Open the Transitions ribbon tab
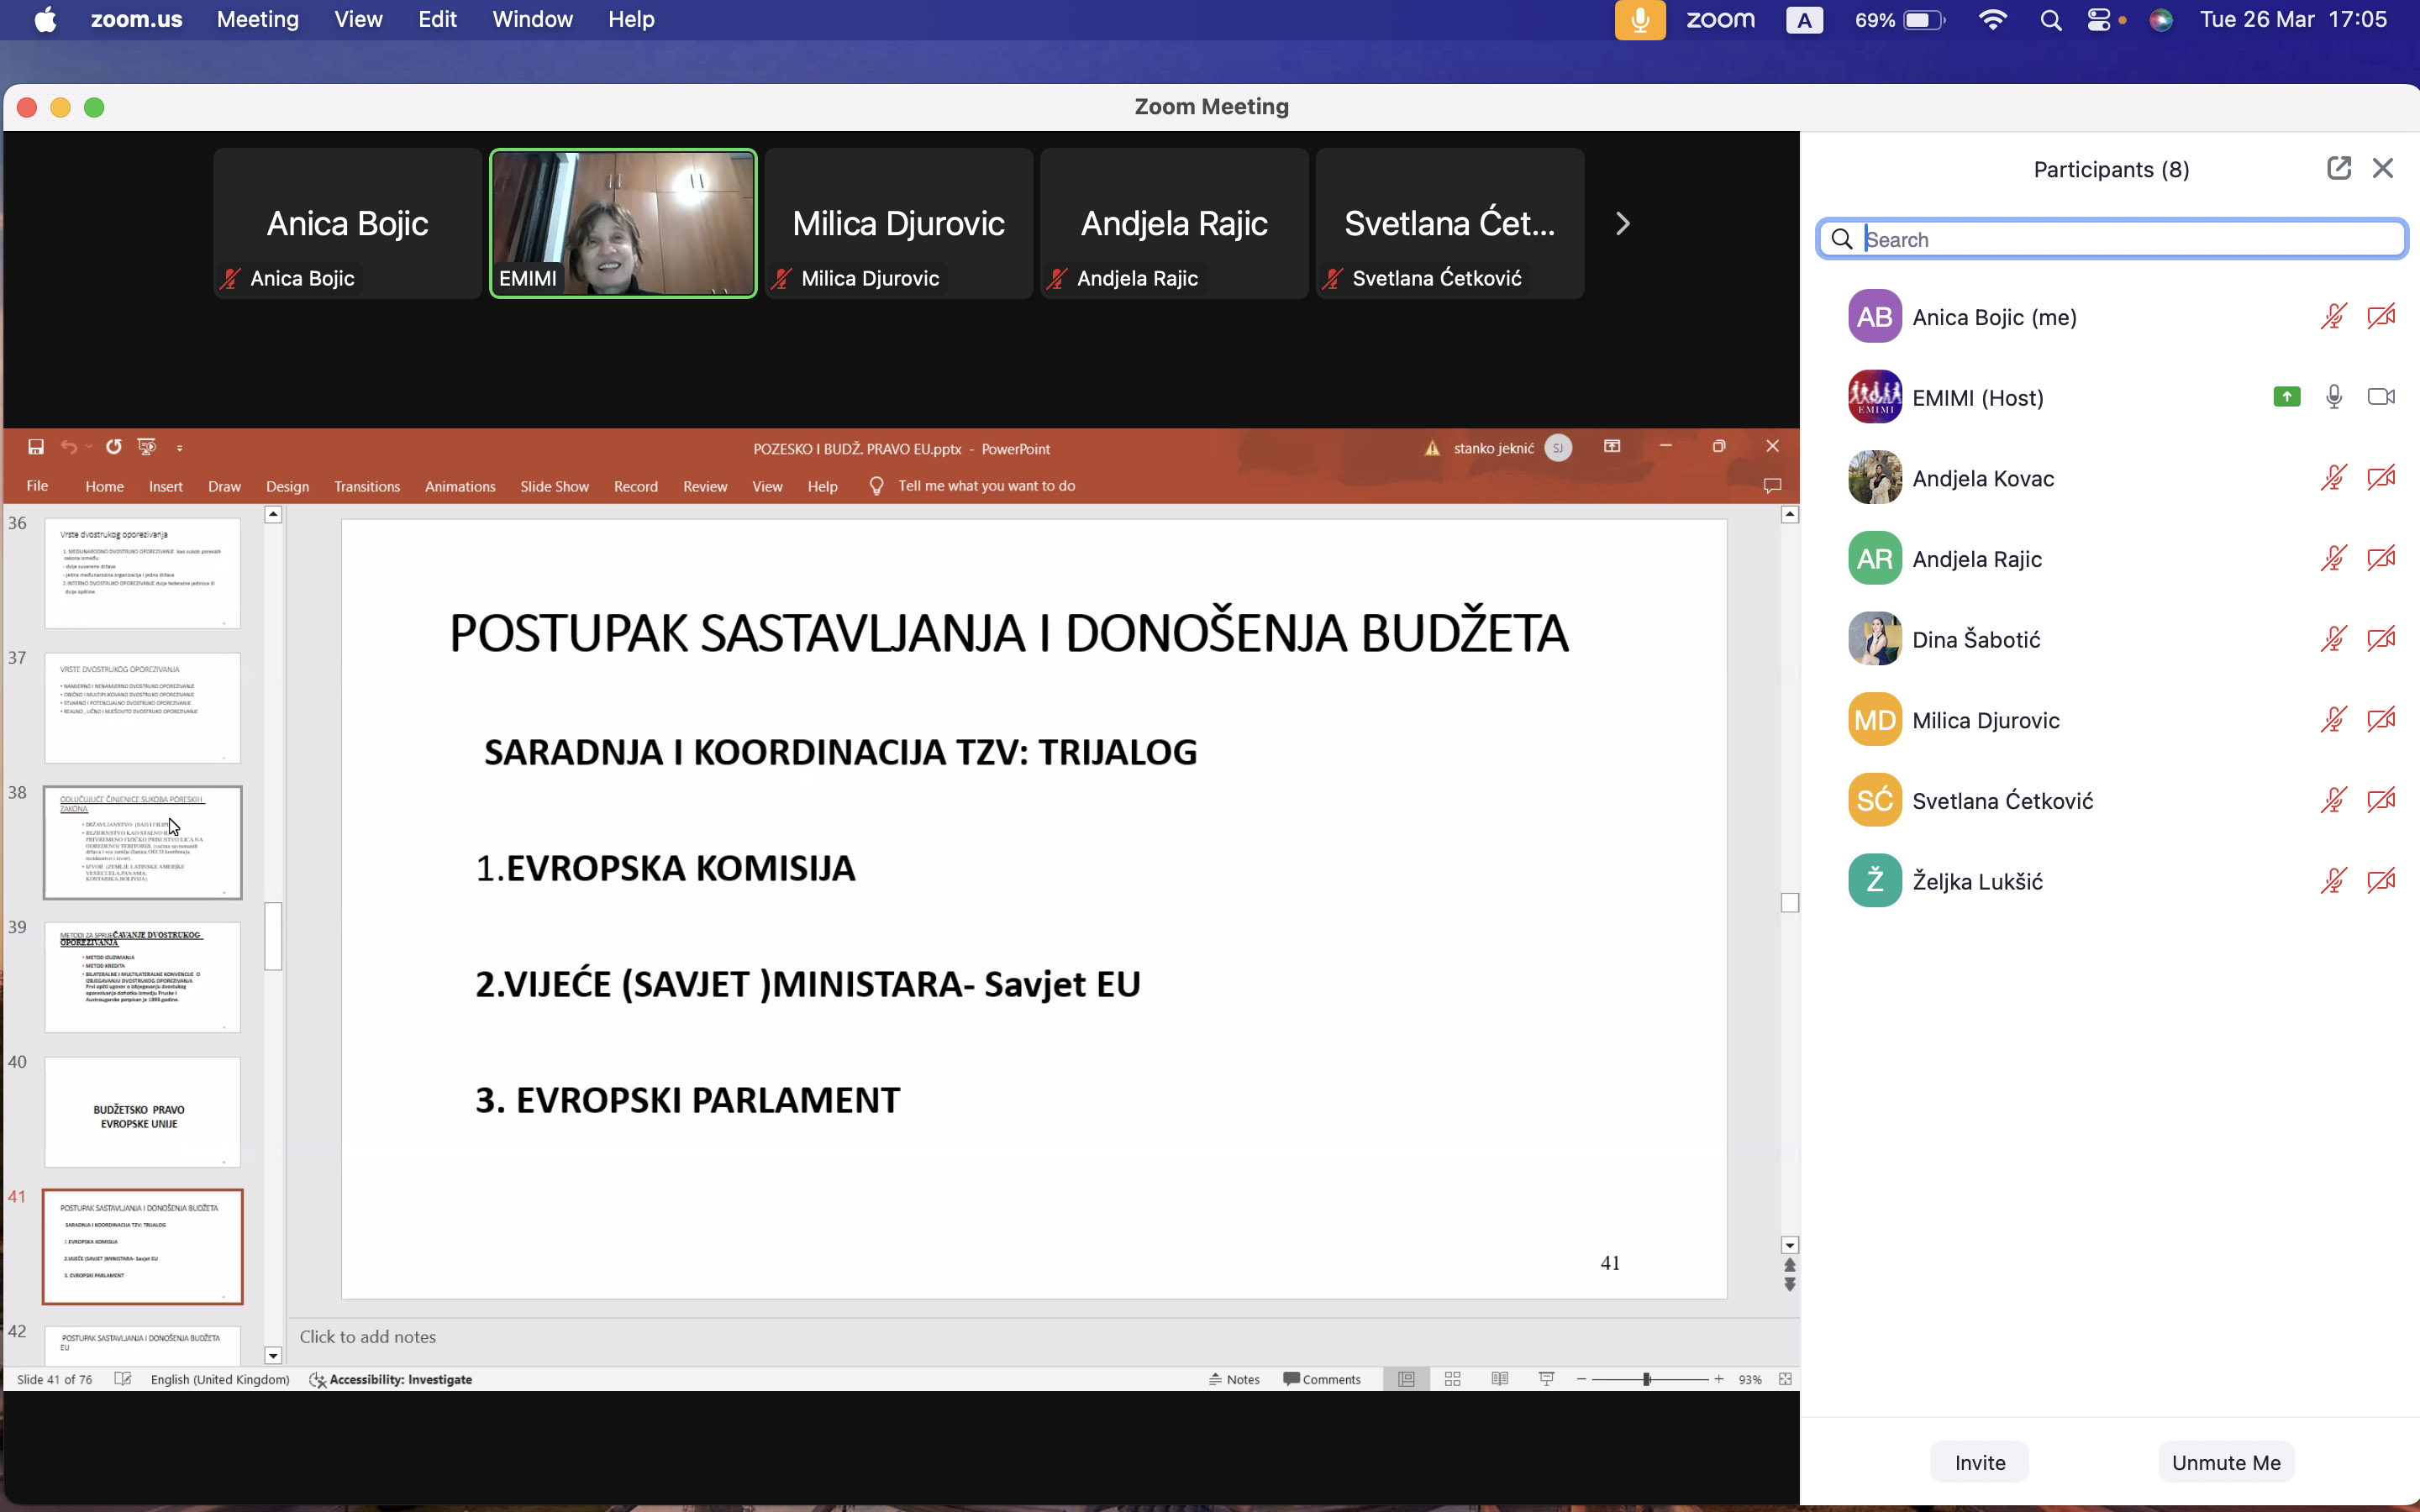This screenshot has height=1512, width=2420. 366,486
